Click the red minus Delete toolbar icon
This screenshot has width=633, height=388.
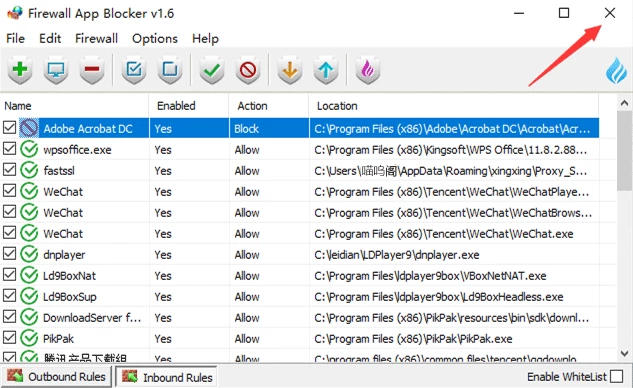tap(92, 70)
